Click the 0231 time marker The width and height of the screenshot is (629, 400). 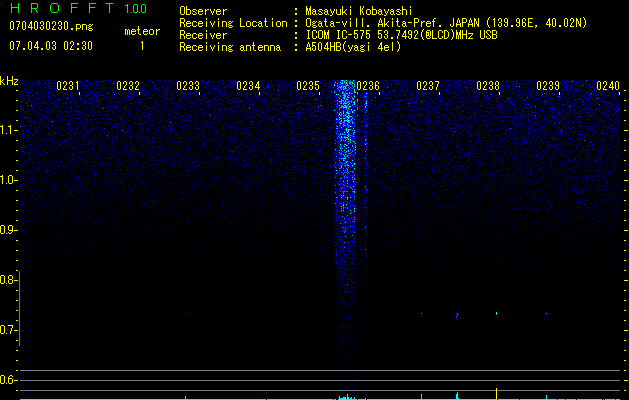tap(68, 86)
